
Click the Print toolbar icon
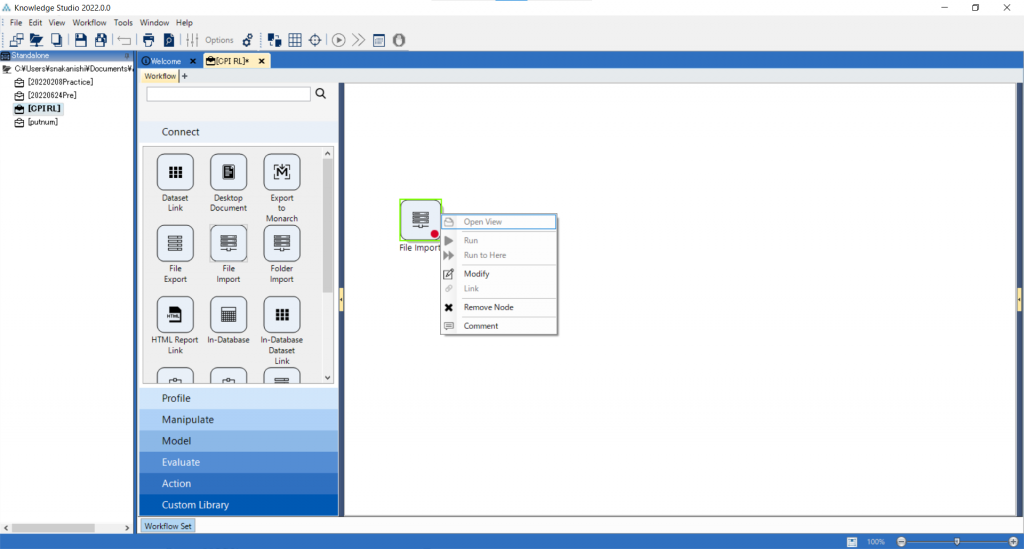tap(148, 40)
